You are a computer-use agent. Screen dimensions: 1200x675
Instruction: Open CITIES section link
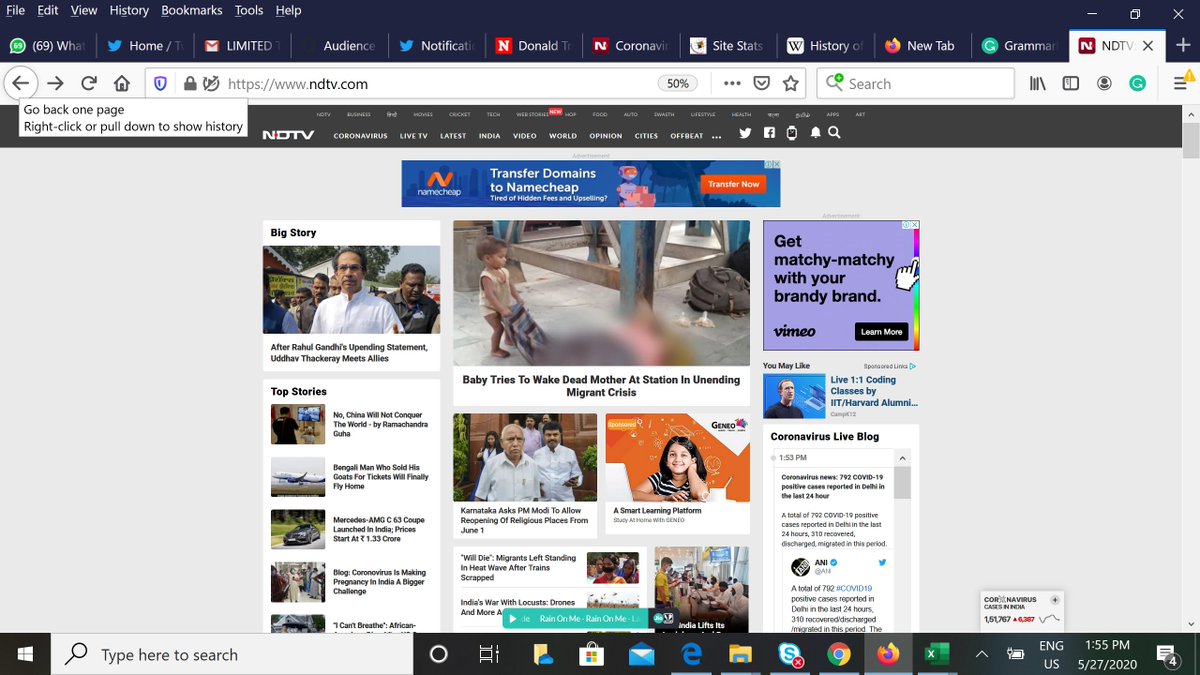click(x=646, y=136)
